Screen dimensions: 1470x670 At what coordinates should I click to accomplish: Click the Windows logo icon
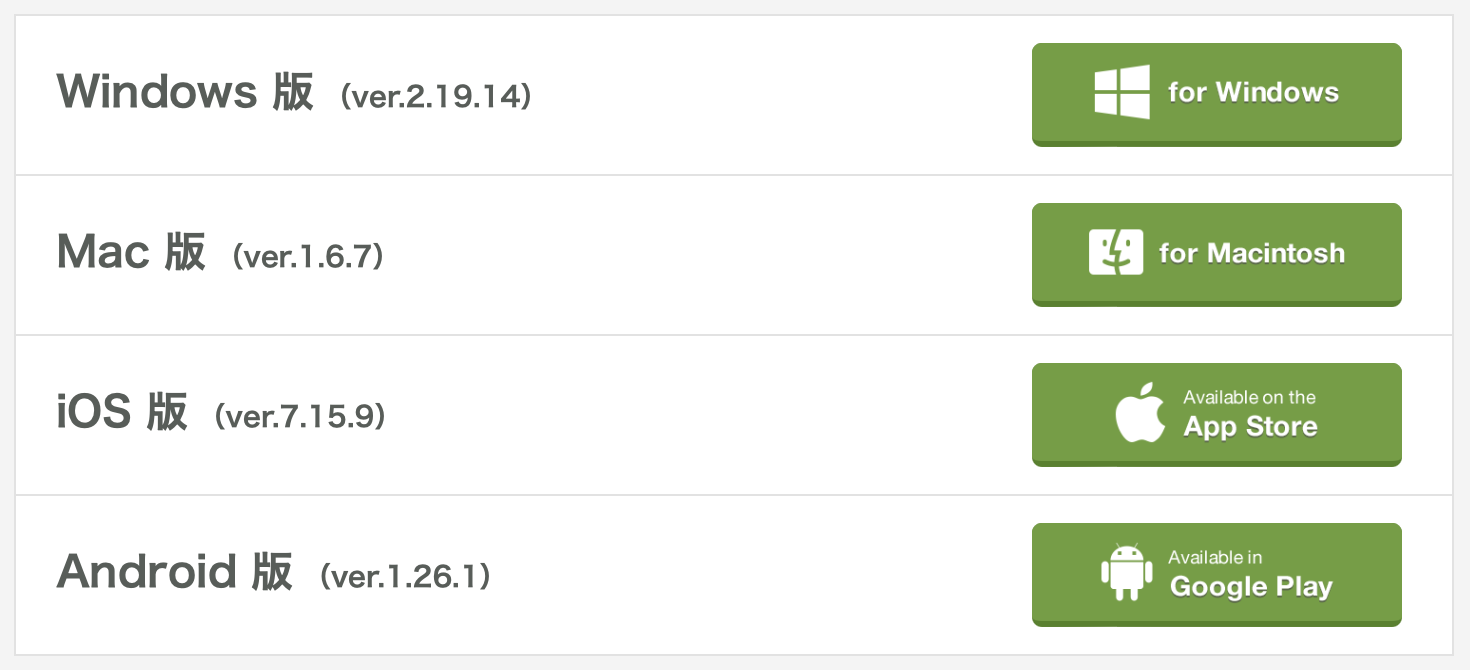point(1122,93)
